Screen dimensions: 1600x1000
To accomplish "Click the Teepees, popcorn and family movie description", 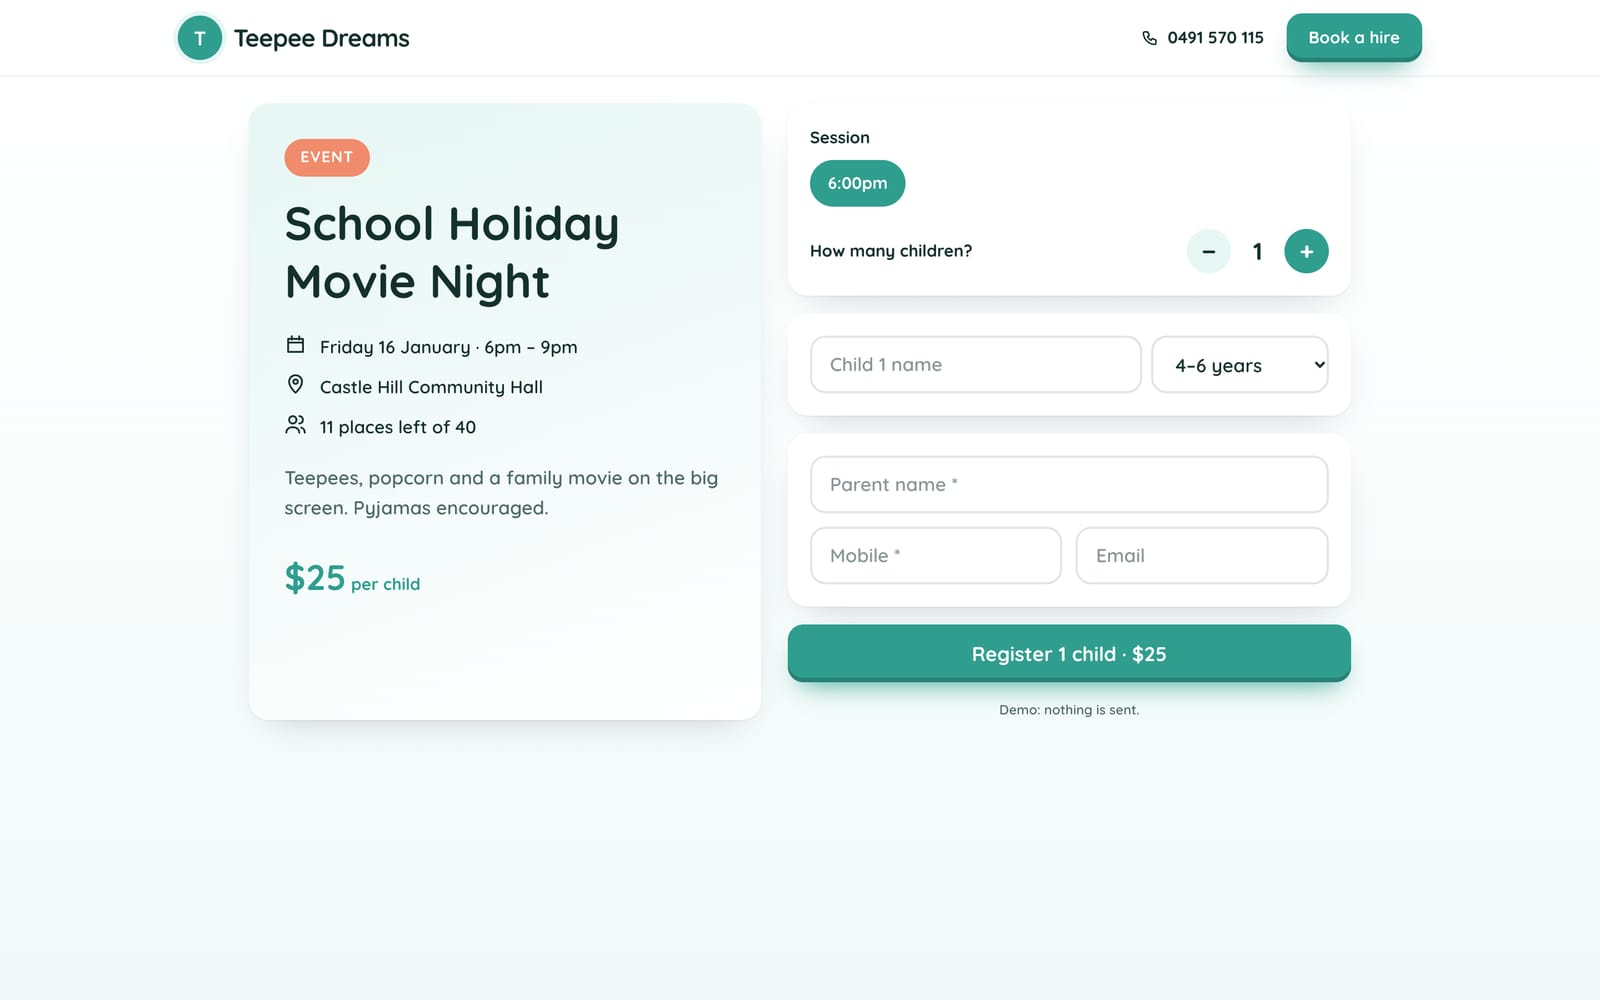I will coord(501,493).
